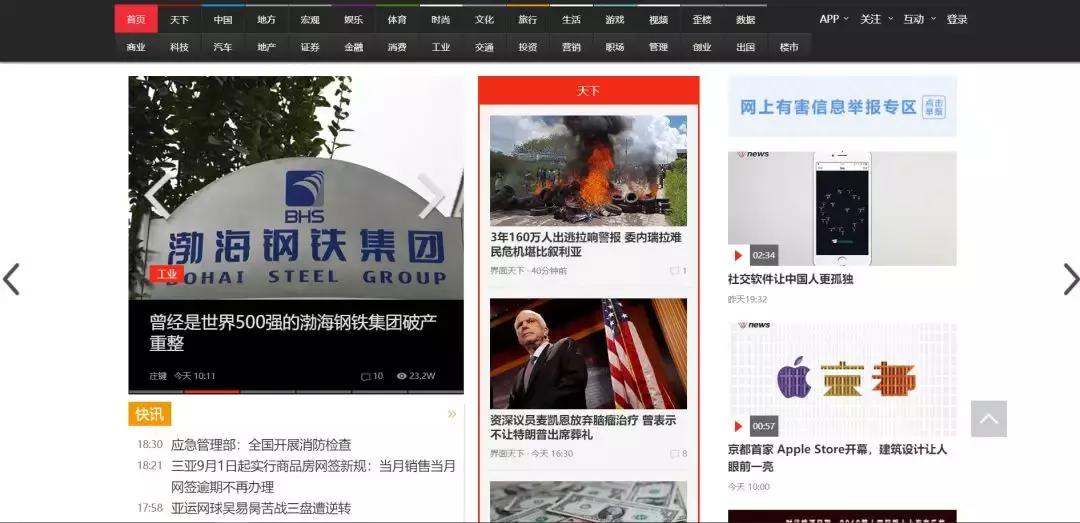1080x523 pixels.
Task: Click the comment icon on the 麦凯恩 article
Action: 674,453
